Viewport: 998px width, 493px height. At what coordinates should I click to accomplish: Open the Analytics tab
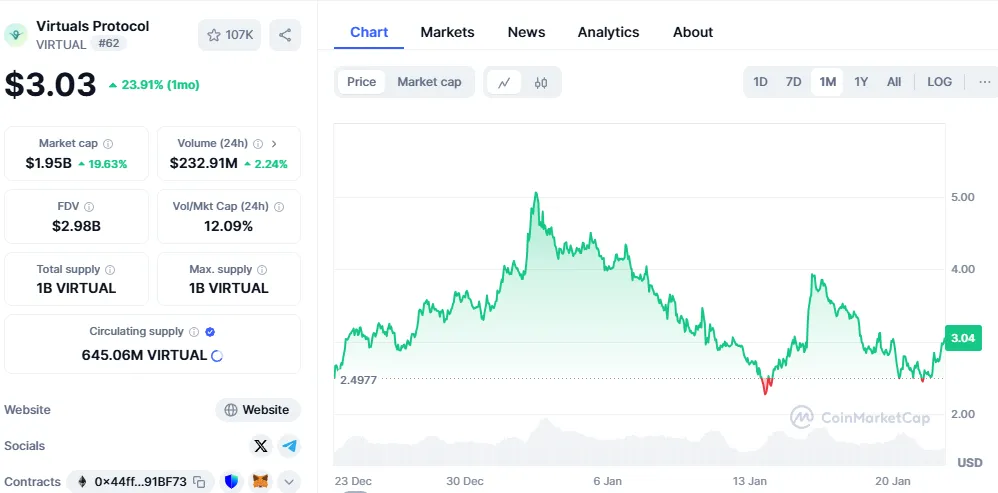click(x=608, y=32)
